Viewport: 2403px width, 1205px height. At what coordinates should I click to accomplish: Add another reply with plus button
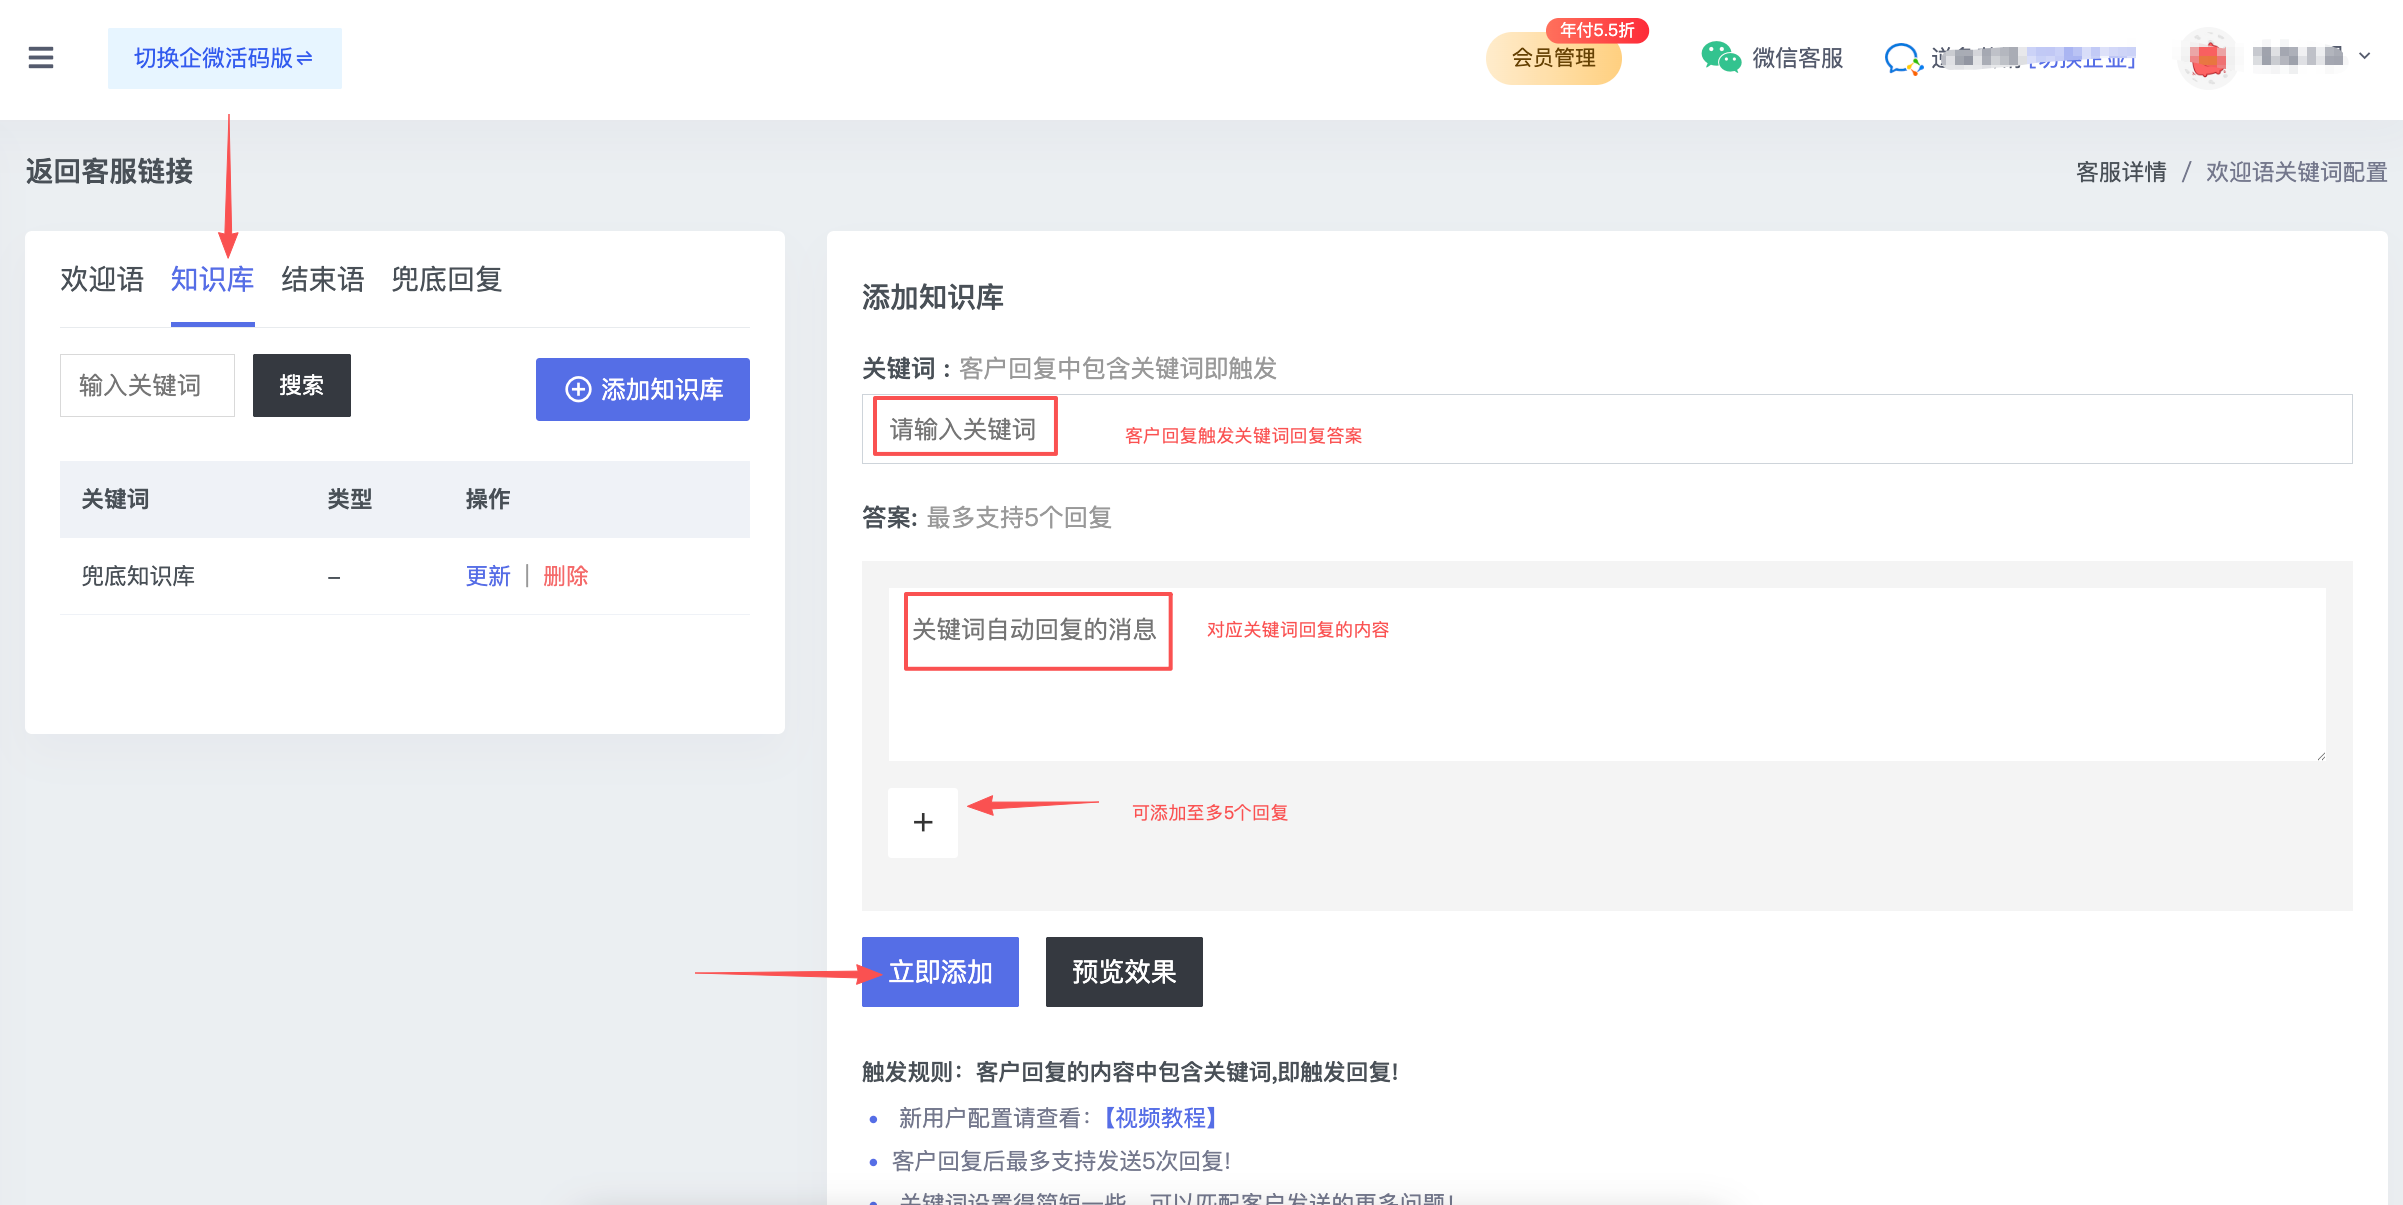923,822
